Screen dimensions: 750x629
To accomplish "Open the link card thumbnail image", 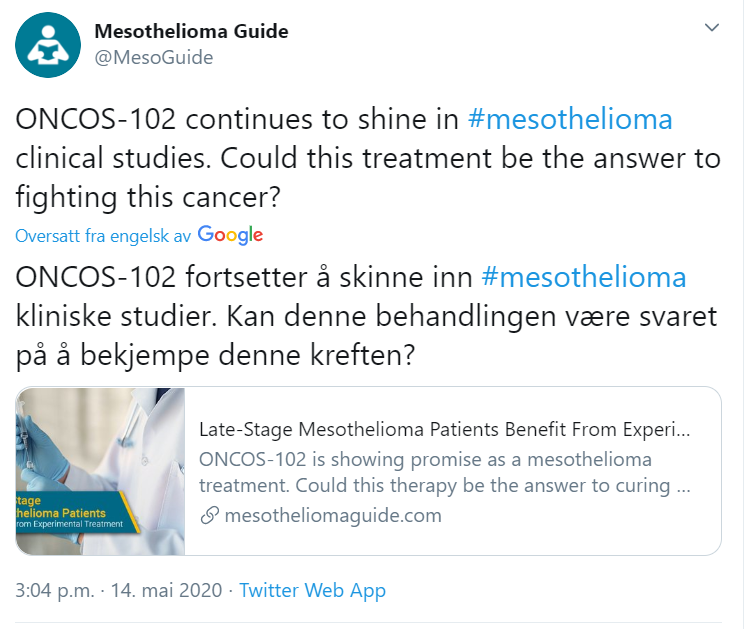I will point(100,471).
